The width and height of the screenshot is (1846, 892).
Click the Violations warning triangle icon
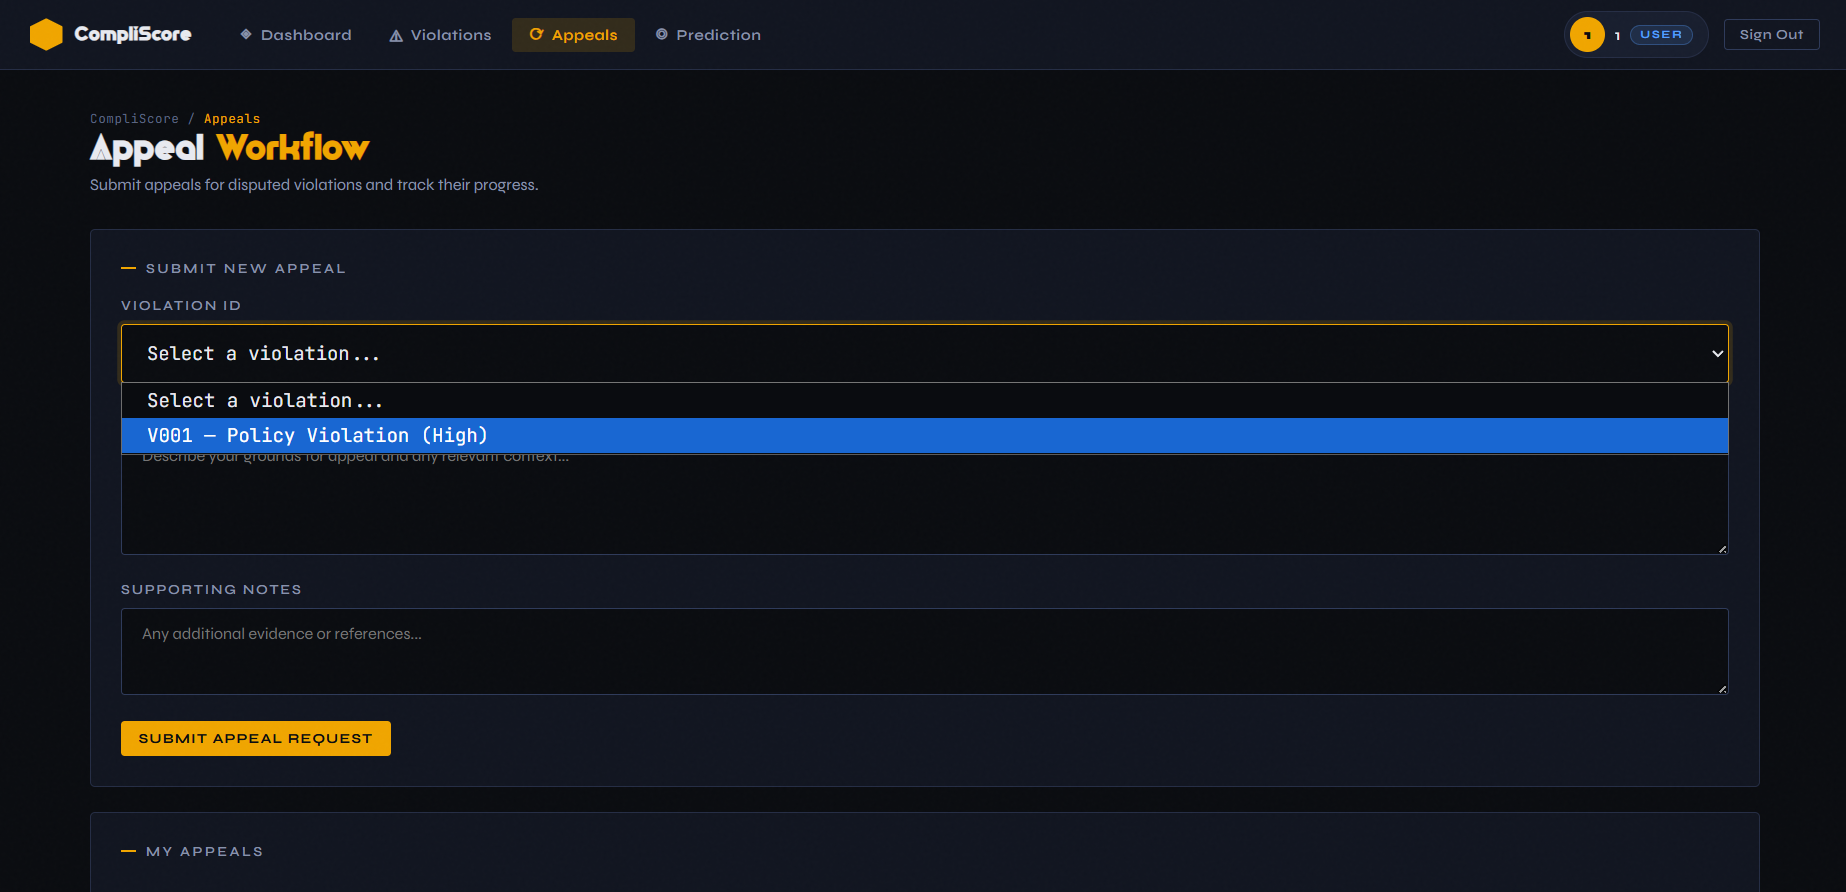(396, 36)
